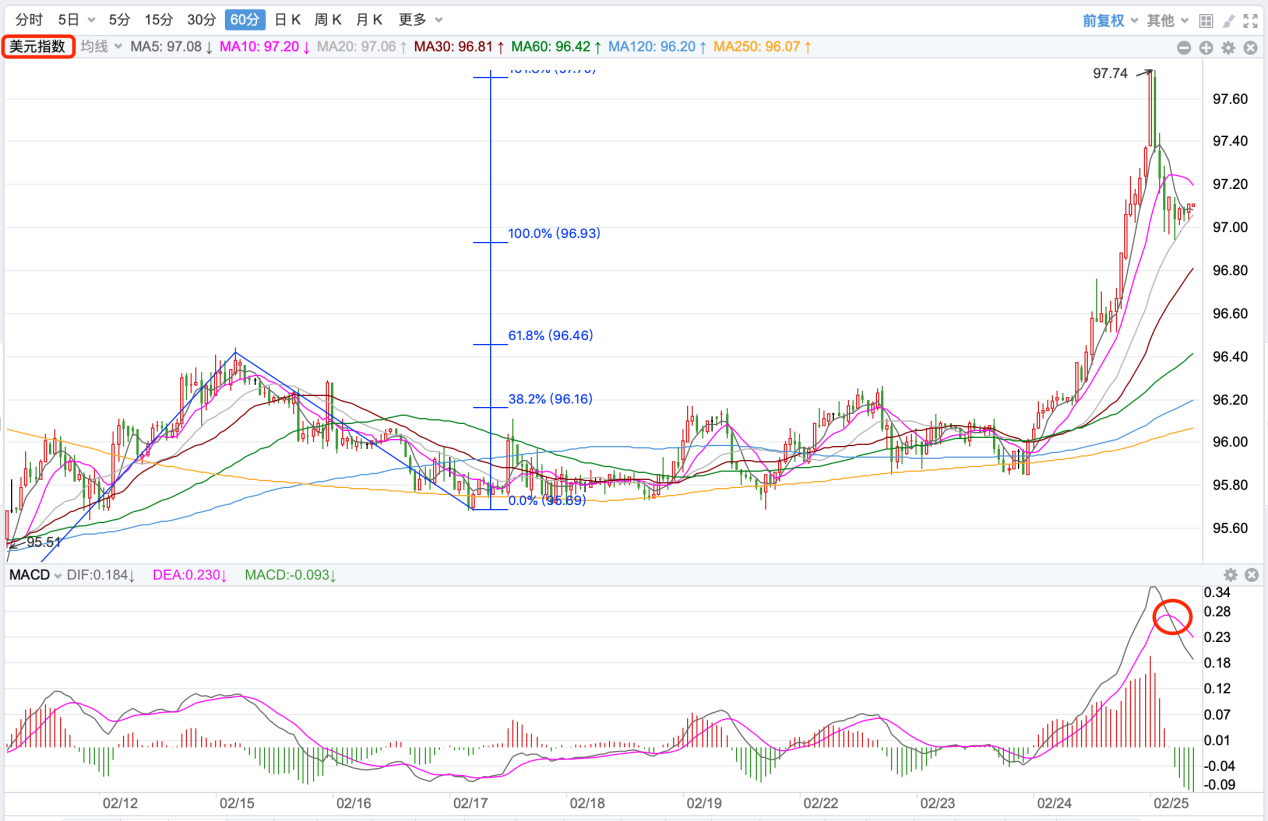Open main chart indicator settings gear

pyautogui.click(x=1229, y=47)
